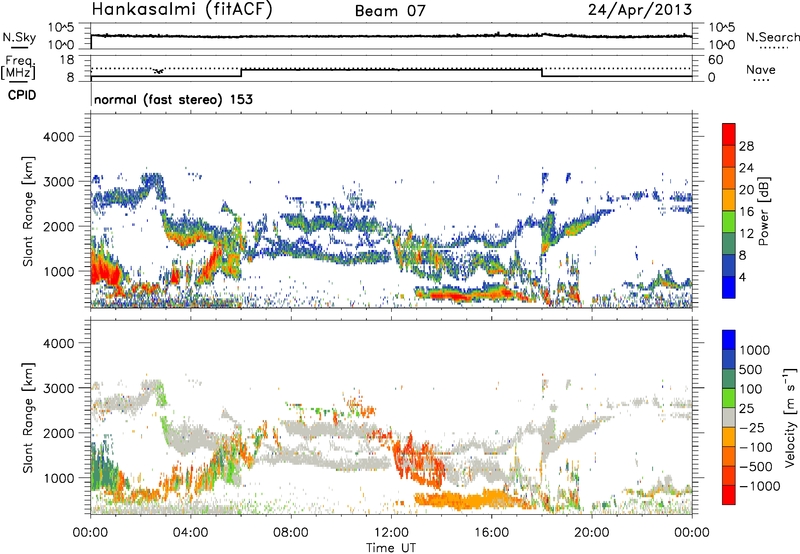Click the 2000 tick on power panel axis

58,226
